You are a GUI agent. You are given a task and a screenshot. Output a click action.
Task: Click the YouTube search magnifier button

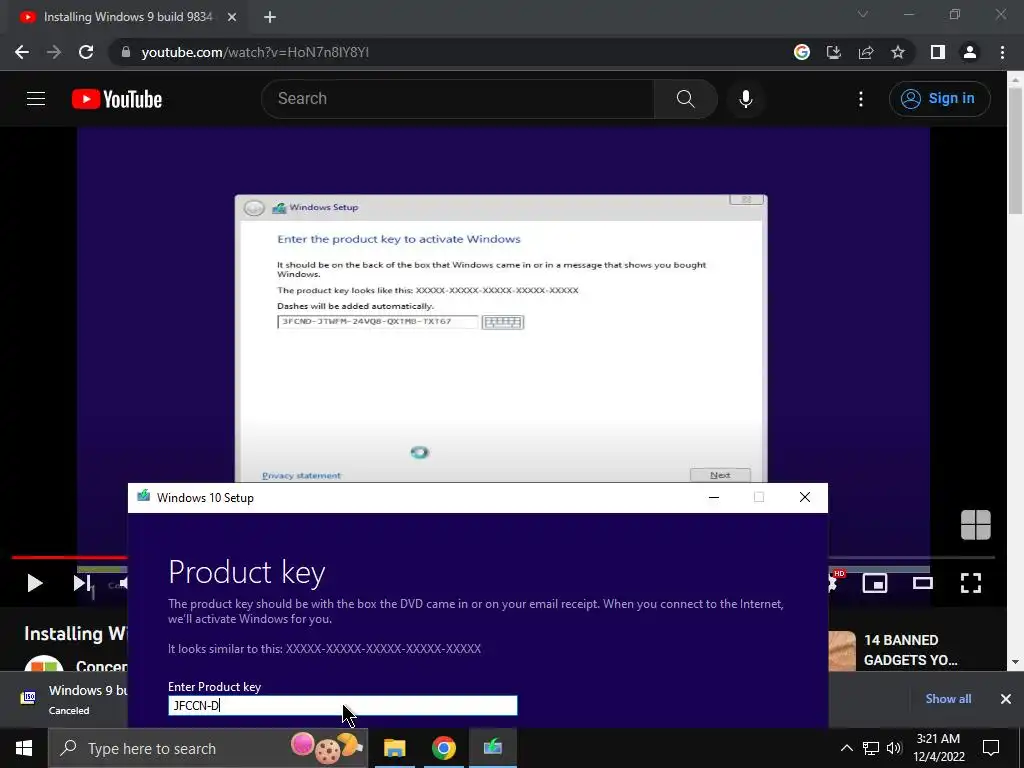click(686, 99)
